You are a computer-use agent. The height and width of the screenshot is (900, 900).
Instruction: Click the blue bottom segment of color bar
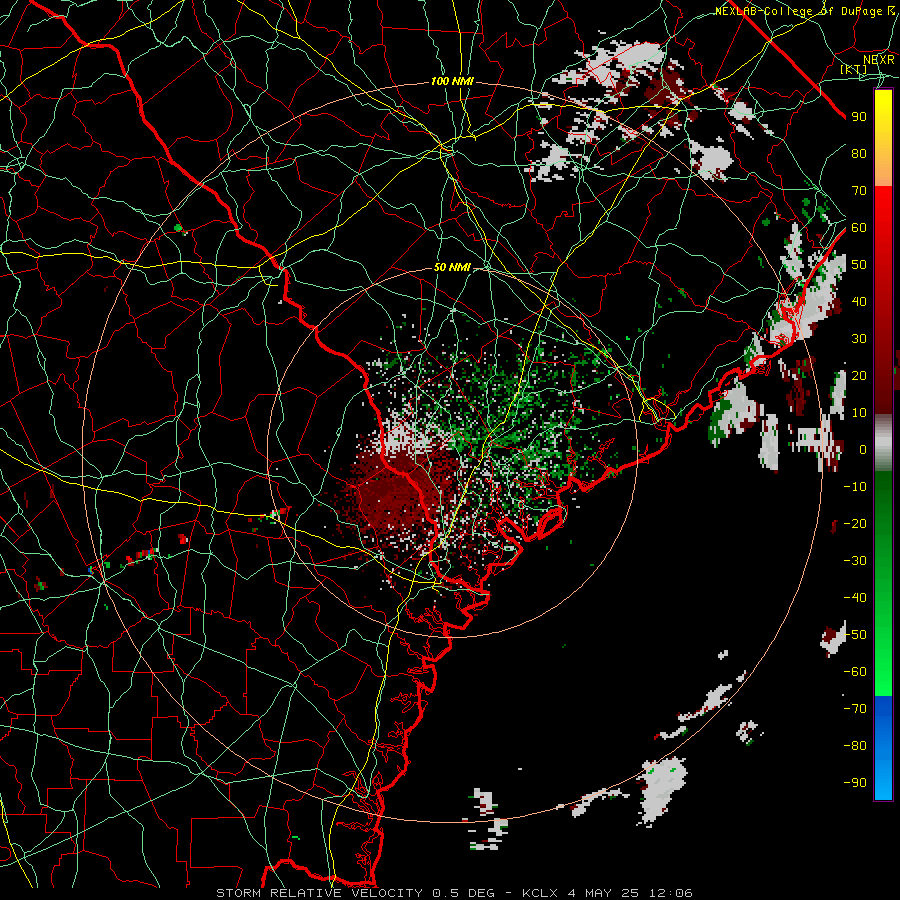coord(883,747)
